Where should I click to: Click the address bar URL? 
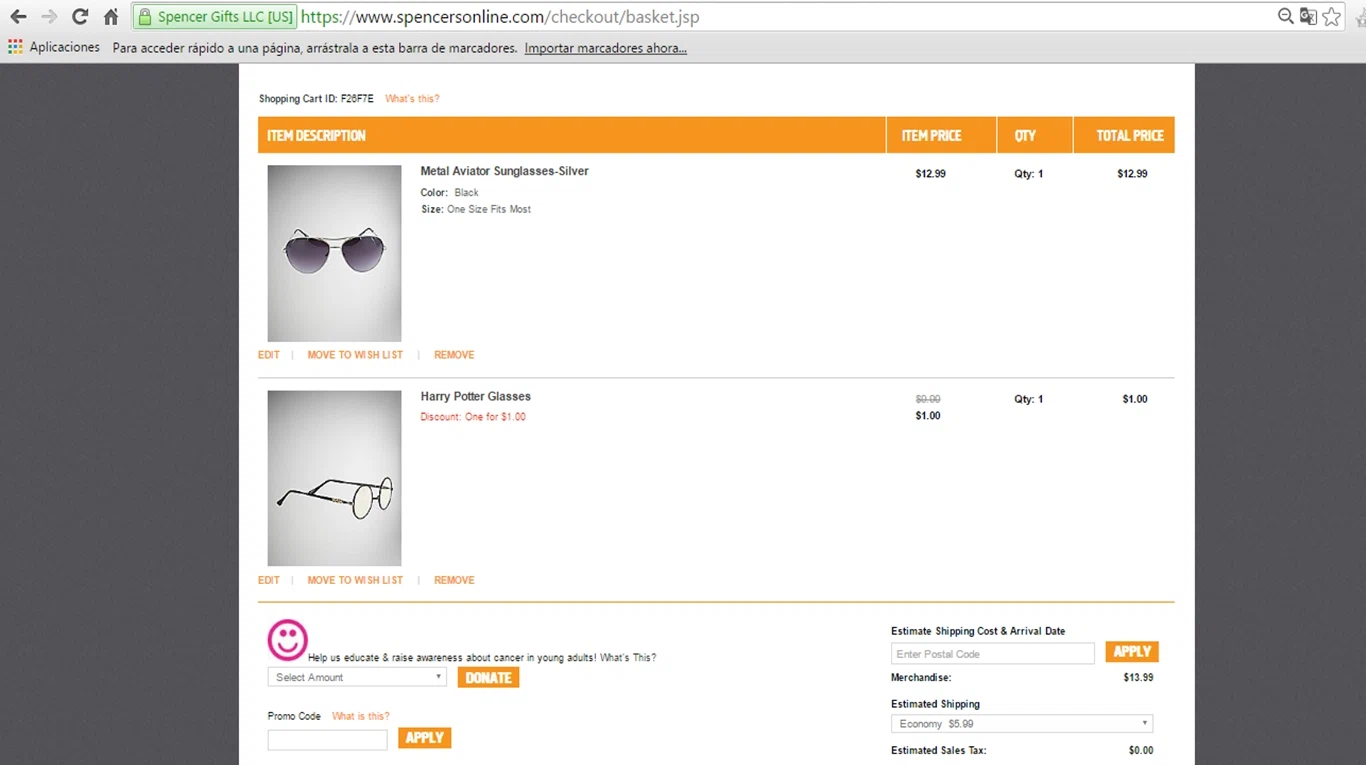click(500, 17)
